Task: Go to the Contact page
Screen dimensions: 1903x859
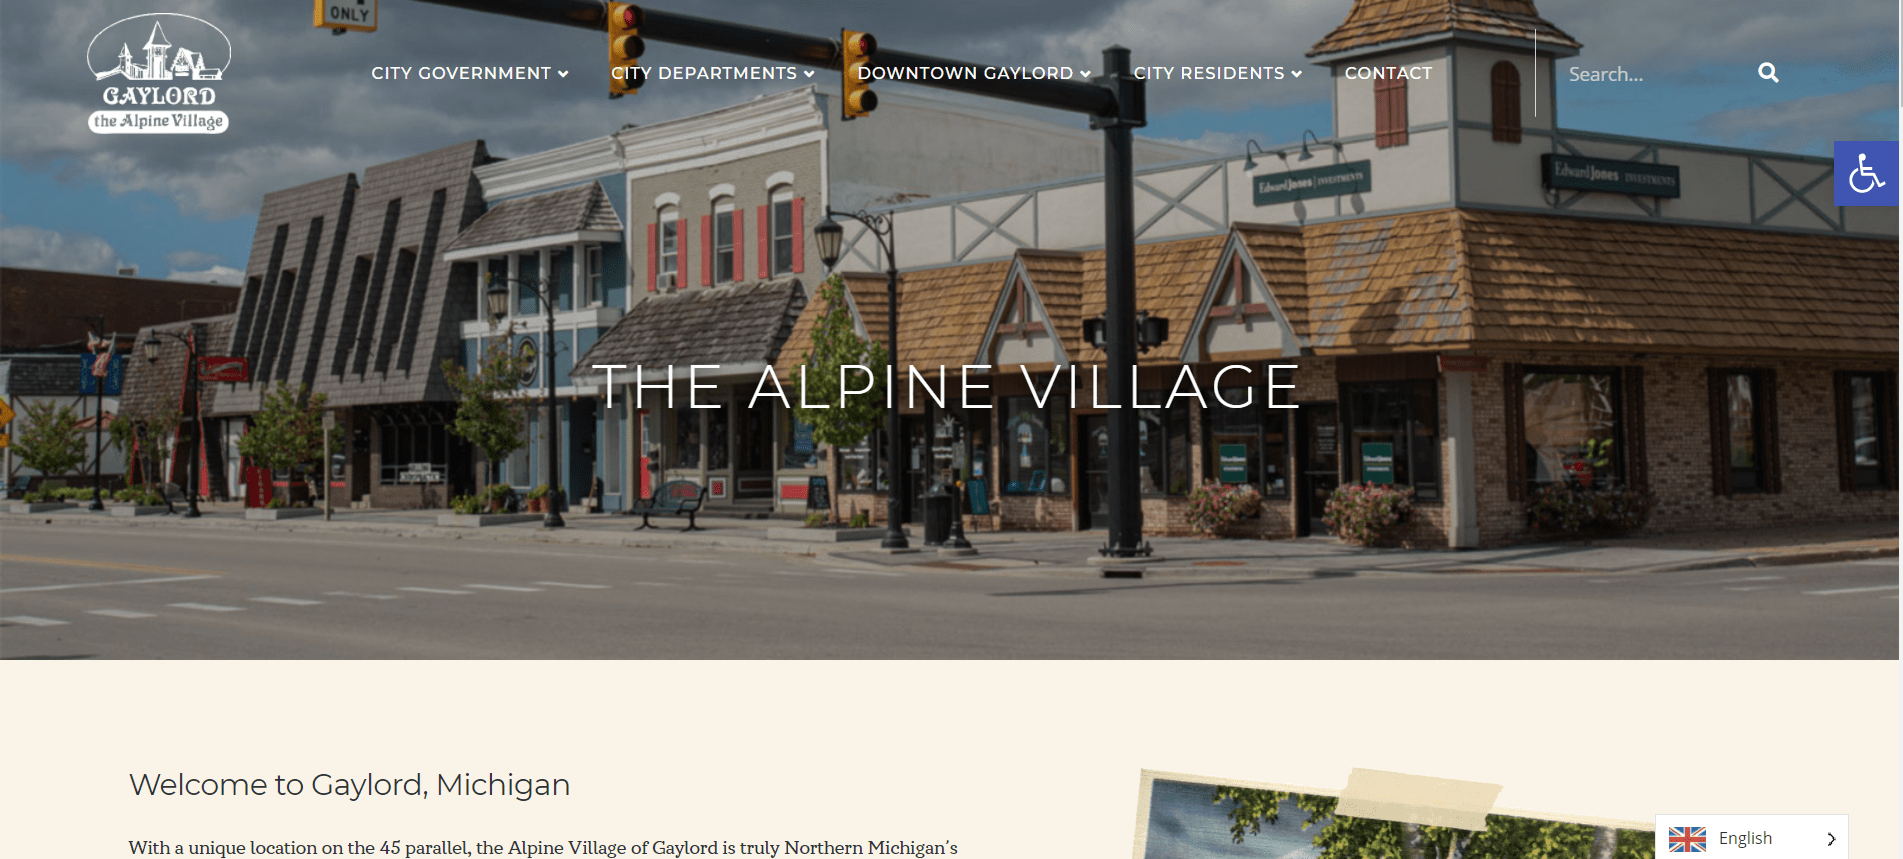Action: click(1388, 73)
